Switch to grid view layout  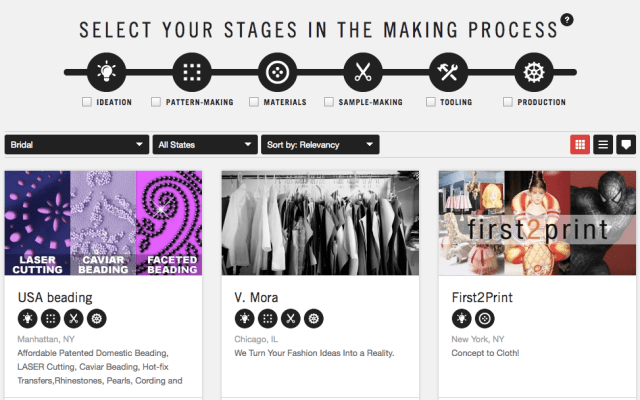(580, 144)
